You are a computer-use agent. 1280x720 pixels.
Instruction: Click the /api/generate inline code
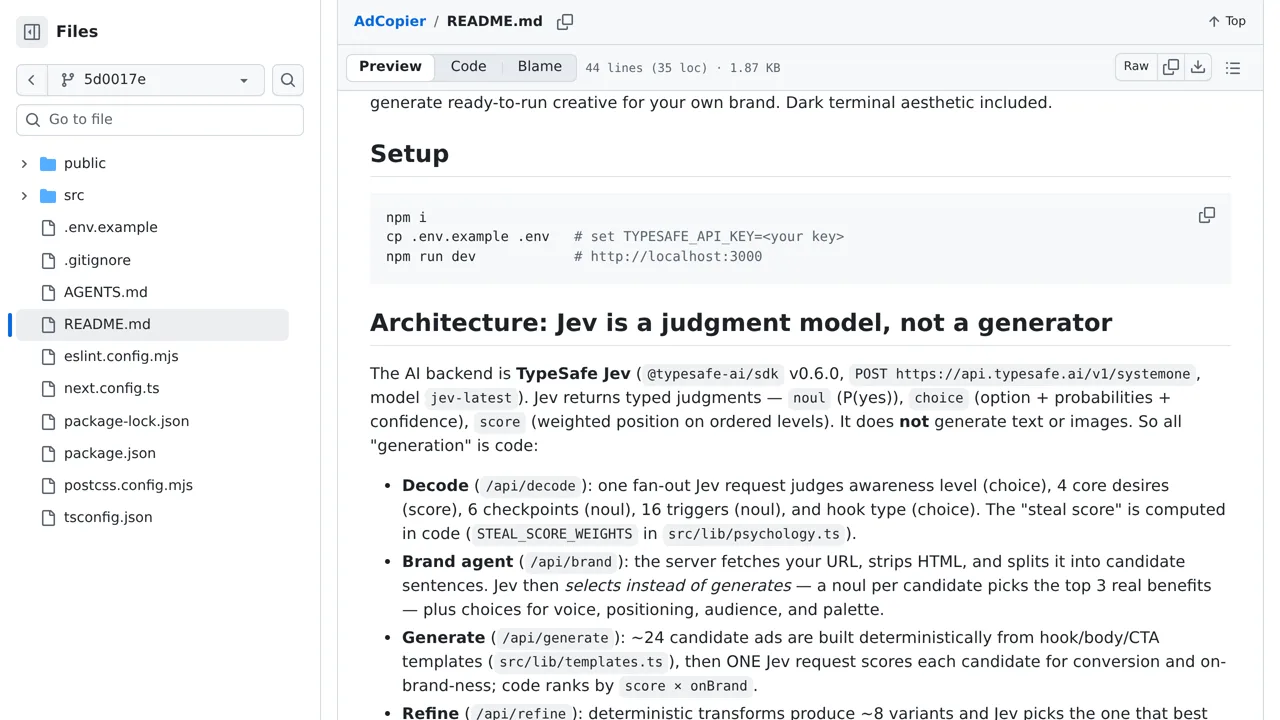click(x=555, y=638)
